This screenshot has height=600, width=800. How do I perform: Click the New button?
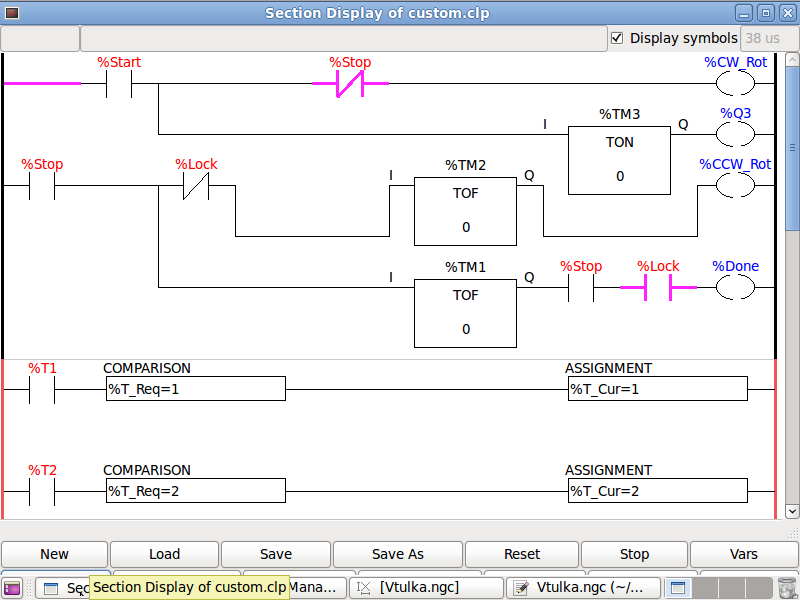55,554
